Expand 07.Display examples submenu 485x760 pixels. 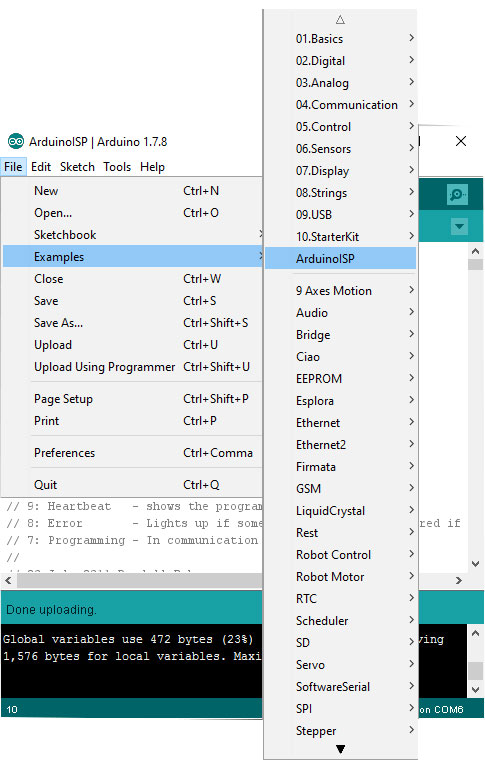coord(341,171)
